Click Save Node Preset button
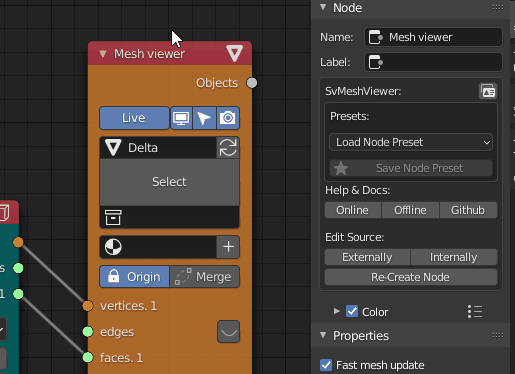Viewport: 515px width, 374px height. [411, 168]
